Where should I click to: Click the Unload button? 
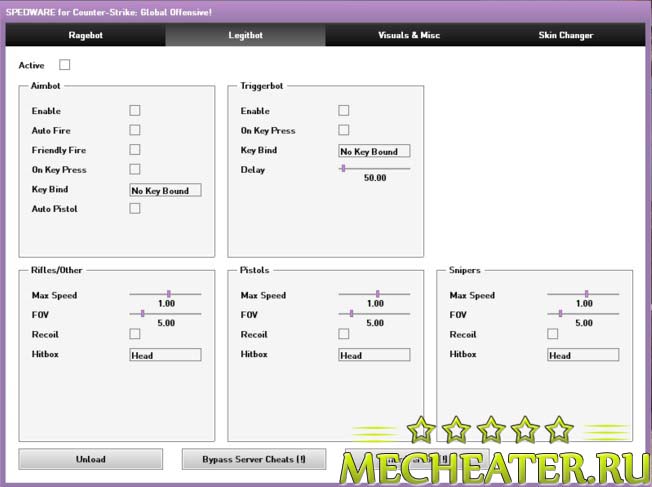[91, 459]
